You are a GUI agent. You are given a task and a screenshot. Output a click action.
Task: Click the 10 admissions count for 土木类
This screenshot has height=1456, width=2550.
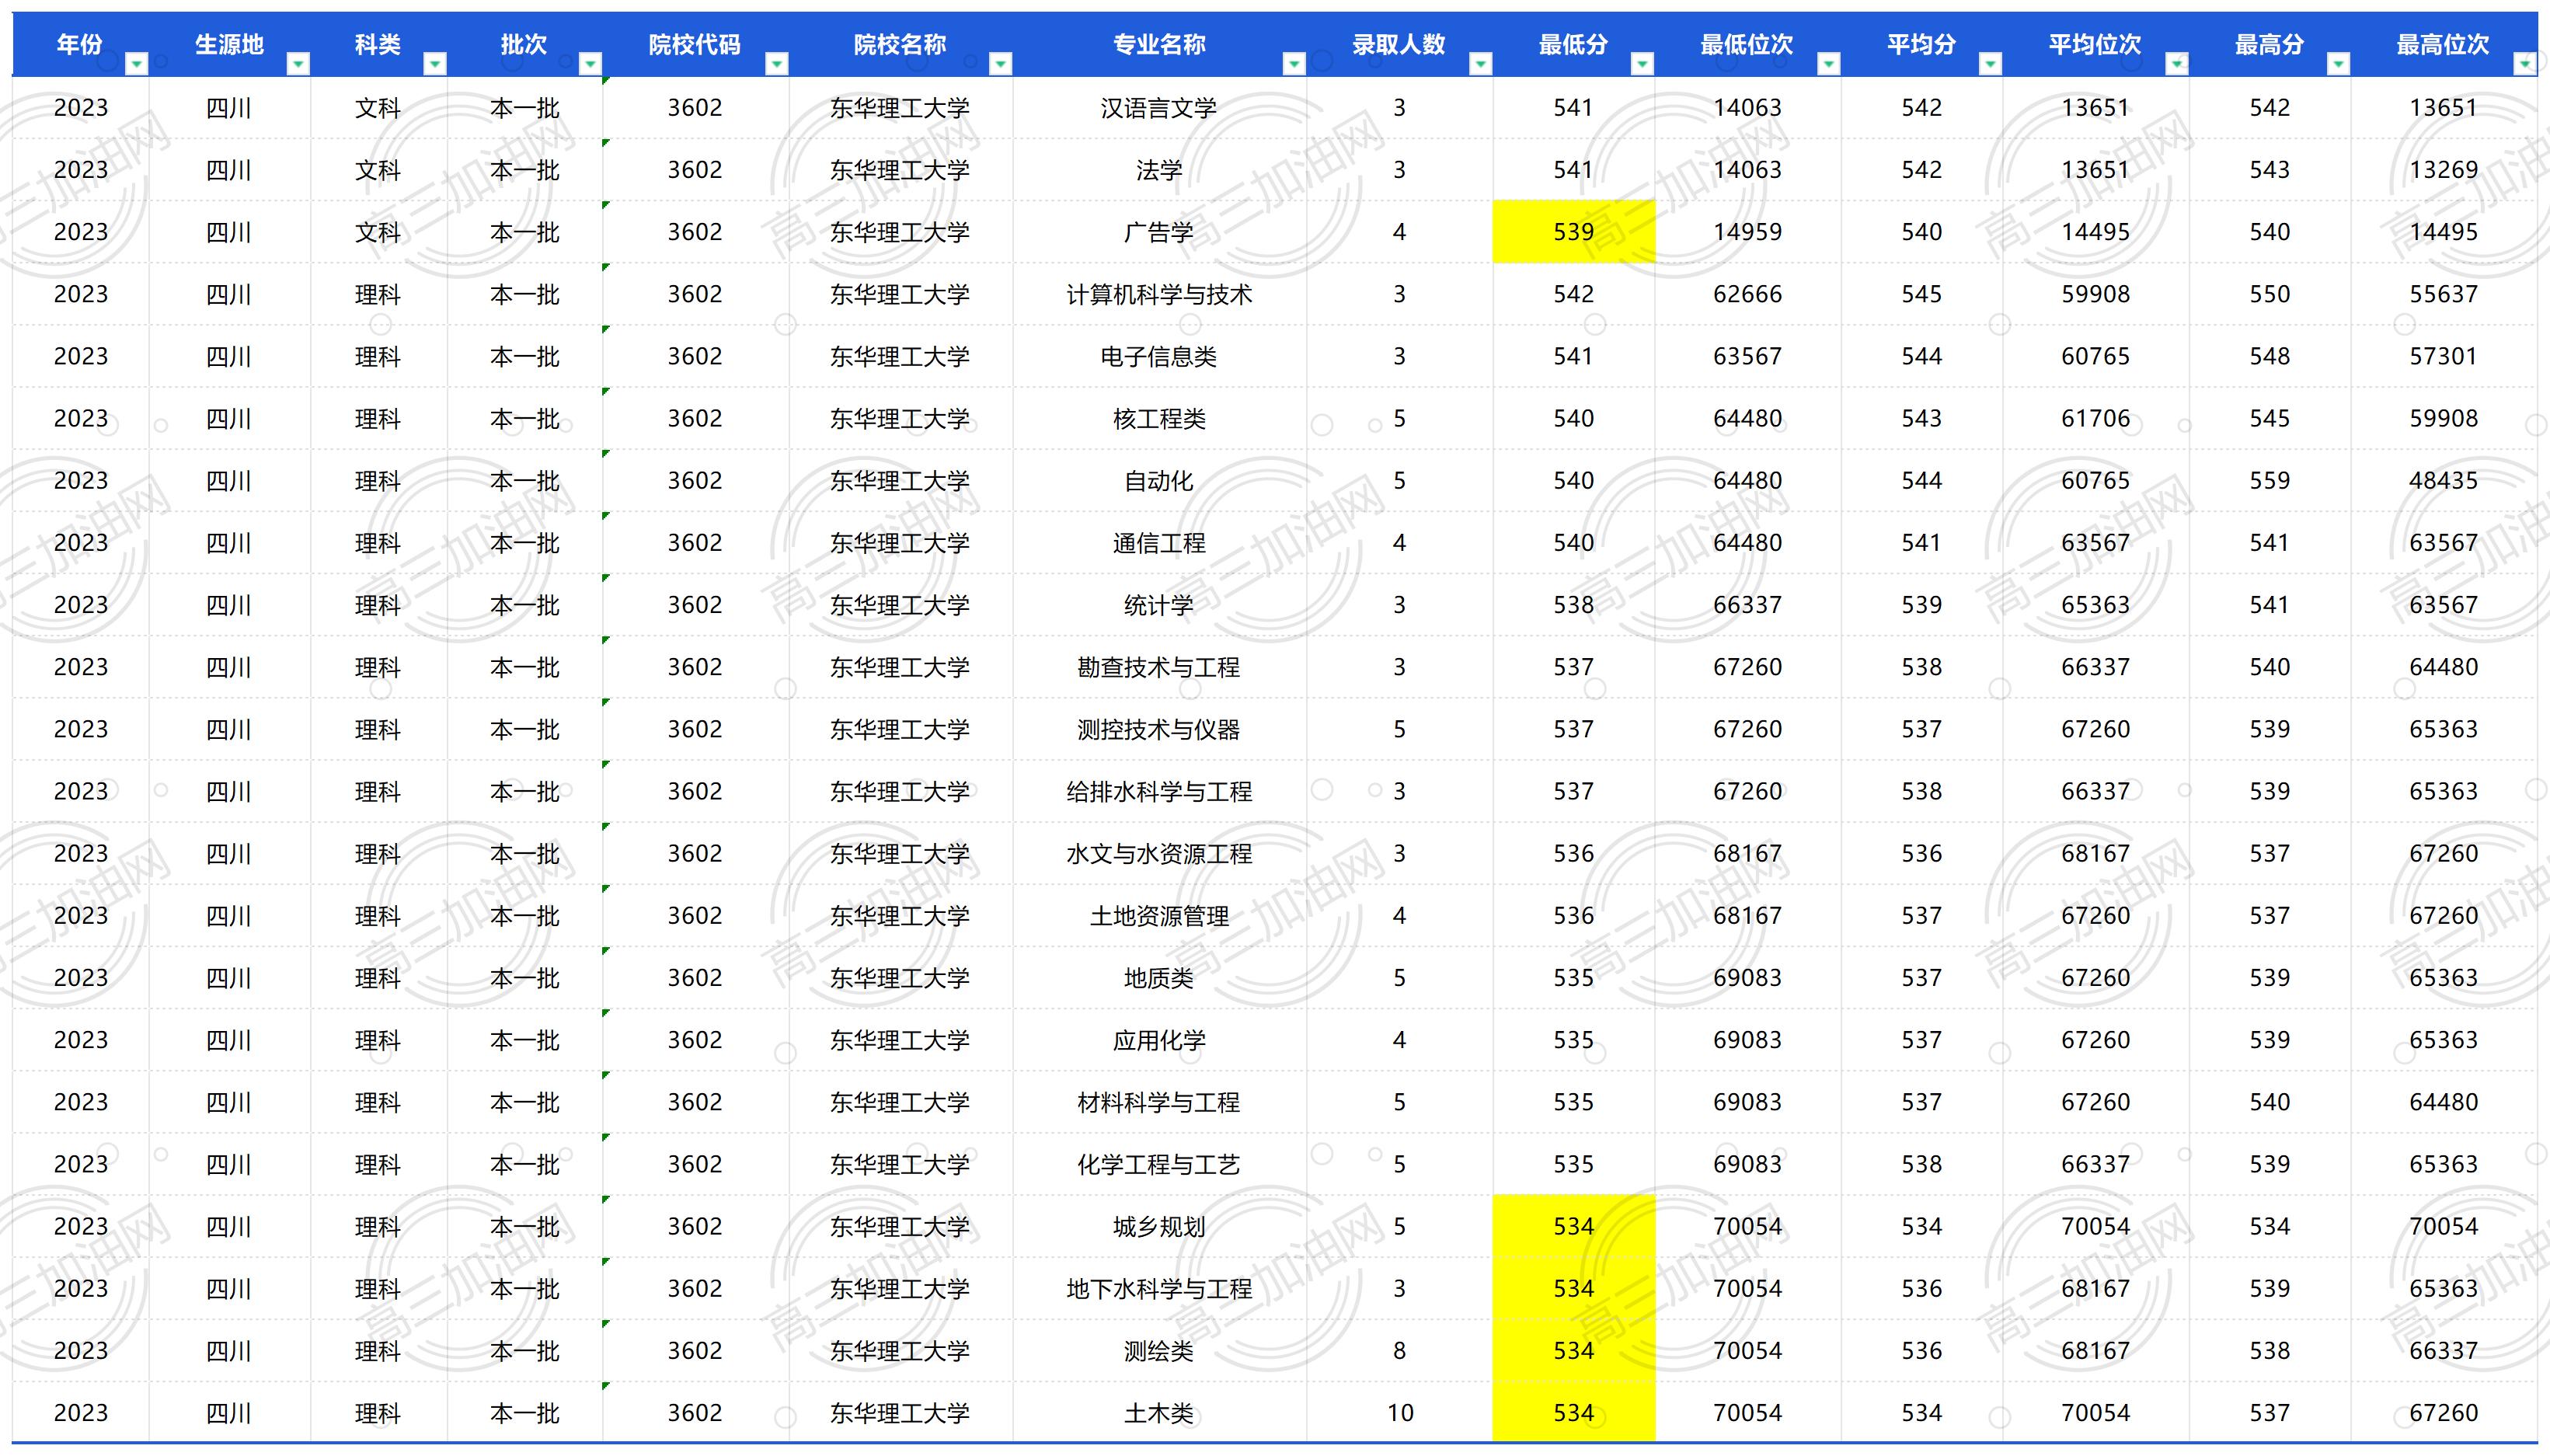[1400, 1413]
